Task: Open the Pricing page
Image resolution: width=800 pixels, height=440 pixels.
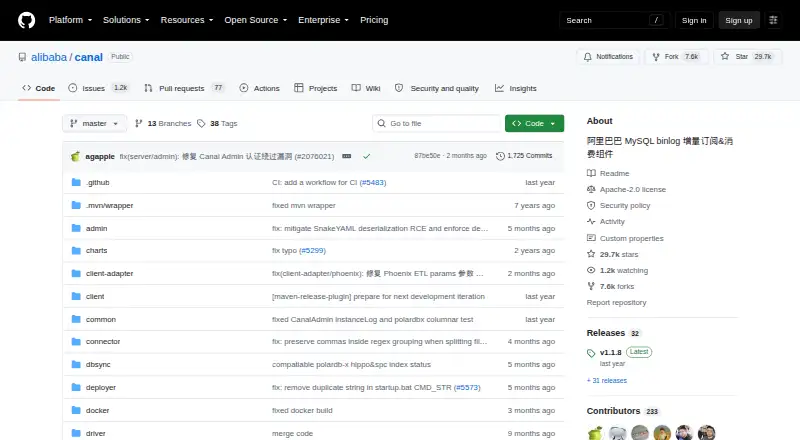Action: pyautogui.click(x=374, y=20)
